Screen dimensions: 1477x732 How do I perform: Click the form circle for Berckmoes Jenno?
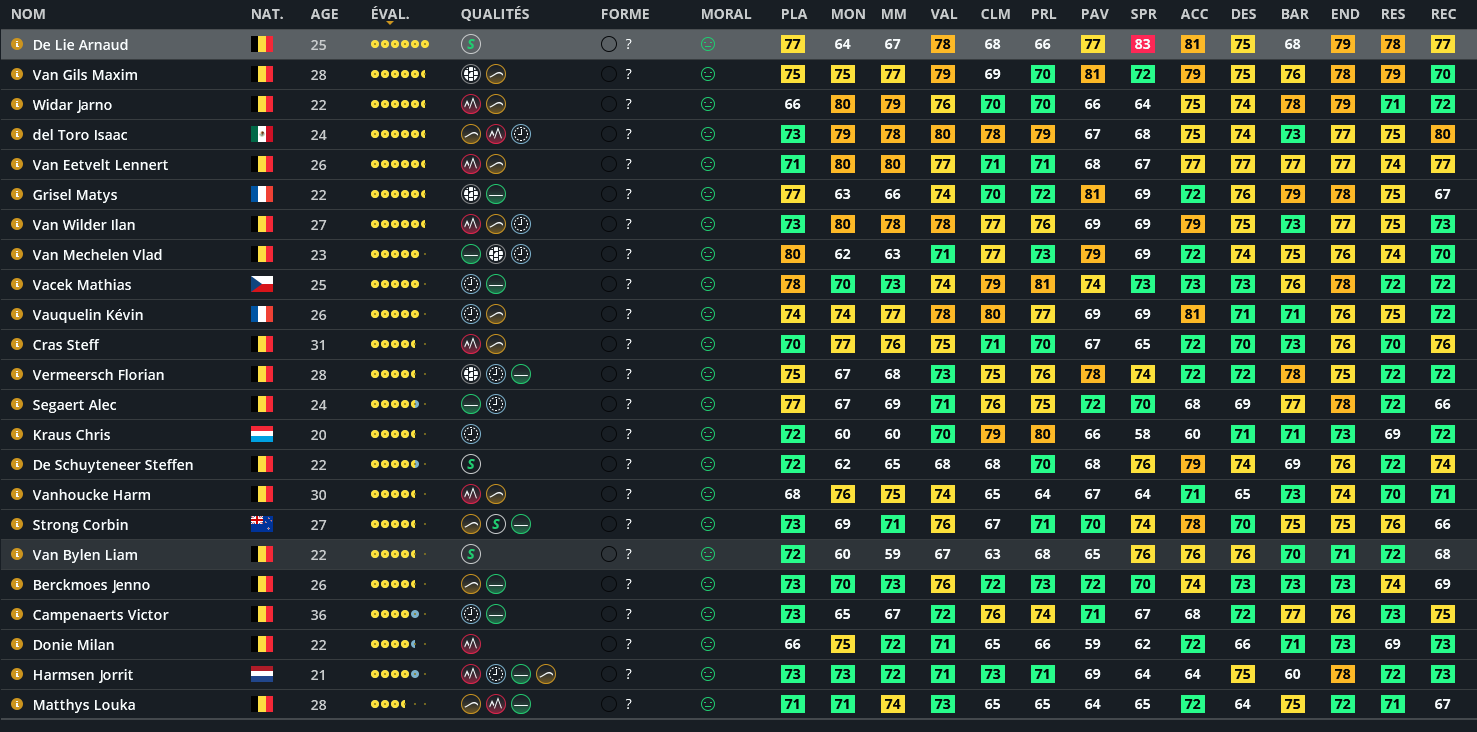pos(609,584)
